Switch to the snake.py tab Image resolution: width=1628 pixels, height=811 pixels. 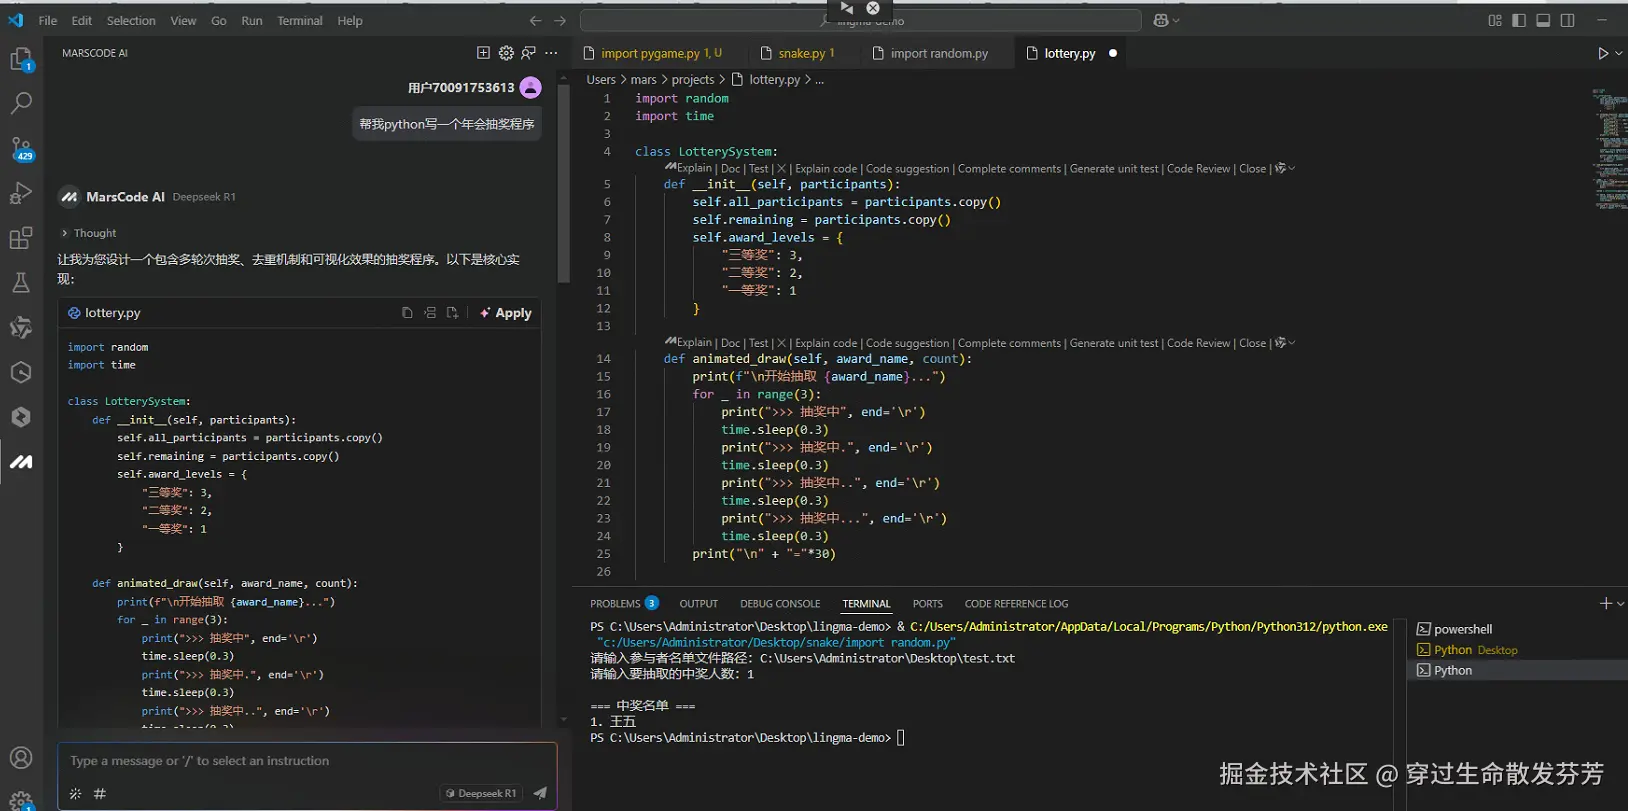click(x=801, y=53)
